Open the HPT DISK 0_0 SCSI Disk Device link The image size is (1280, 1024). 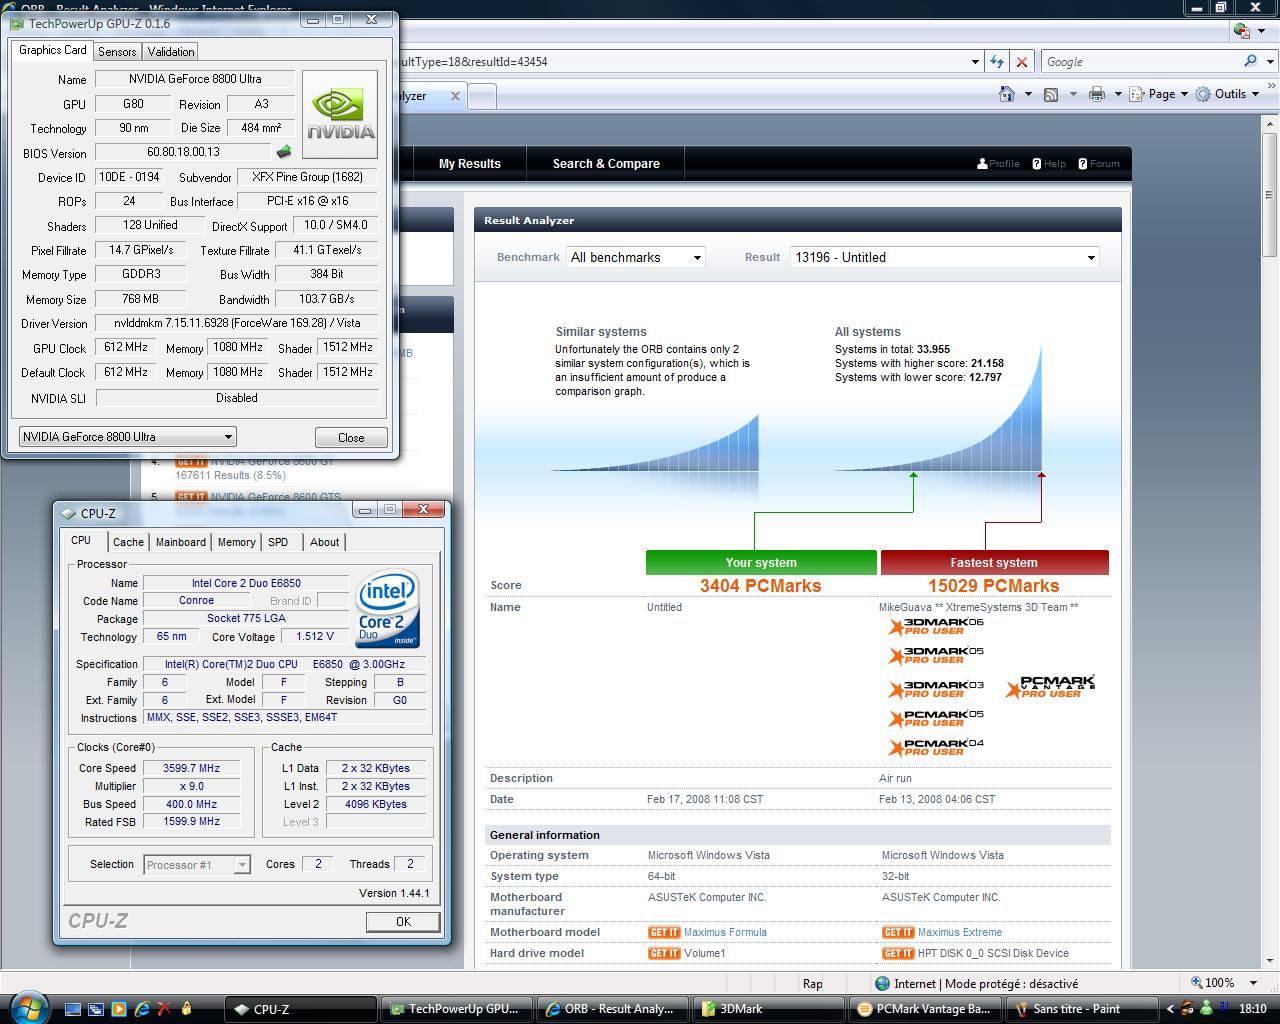point(993,953)
